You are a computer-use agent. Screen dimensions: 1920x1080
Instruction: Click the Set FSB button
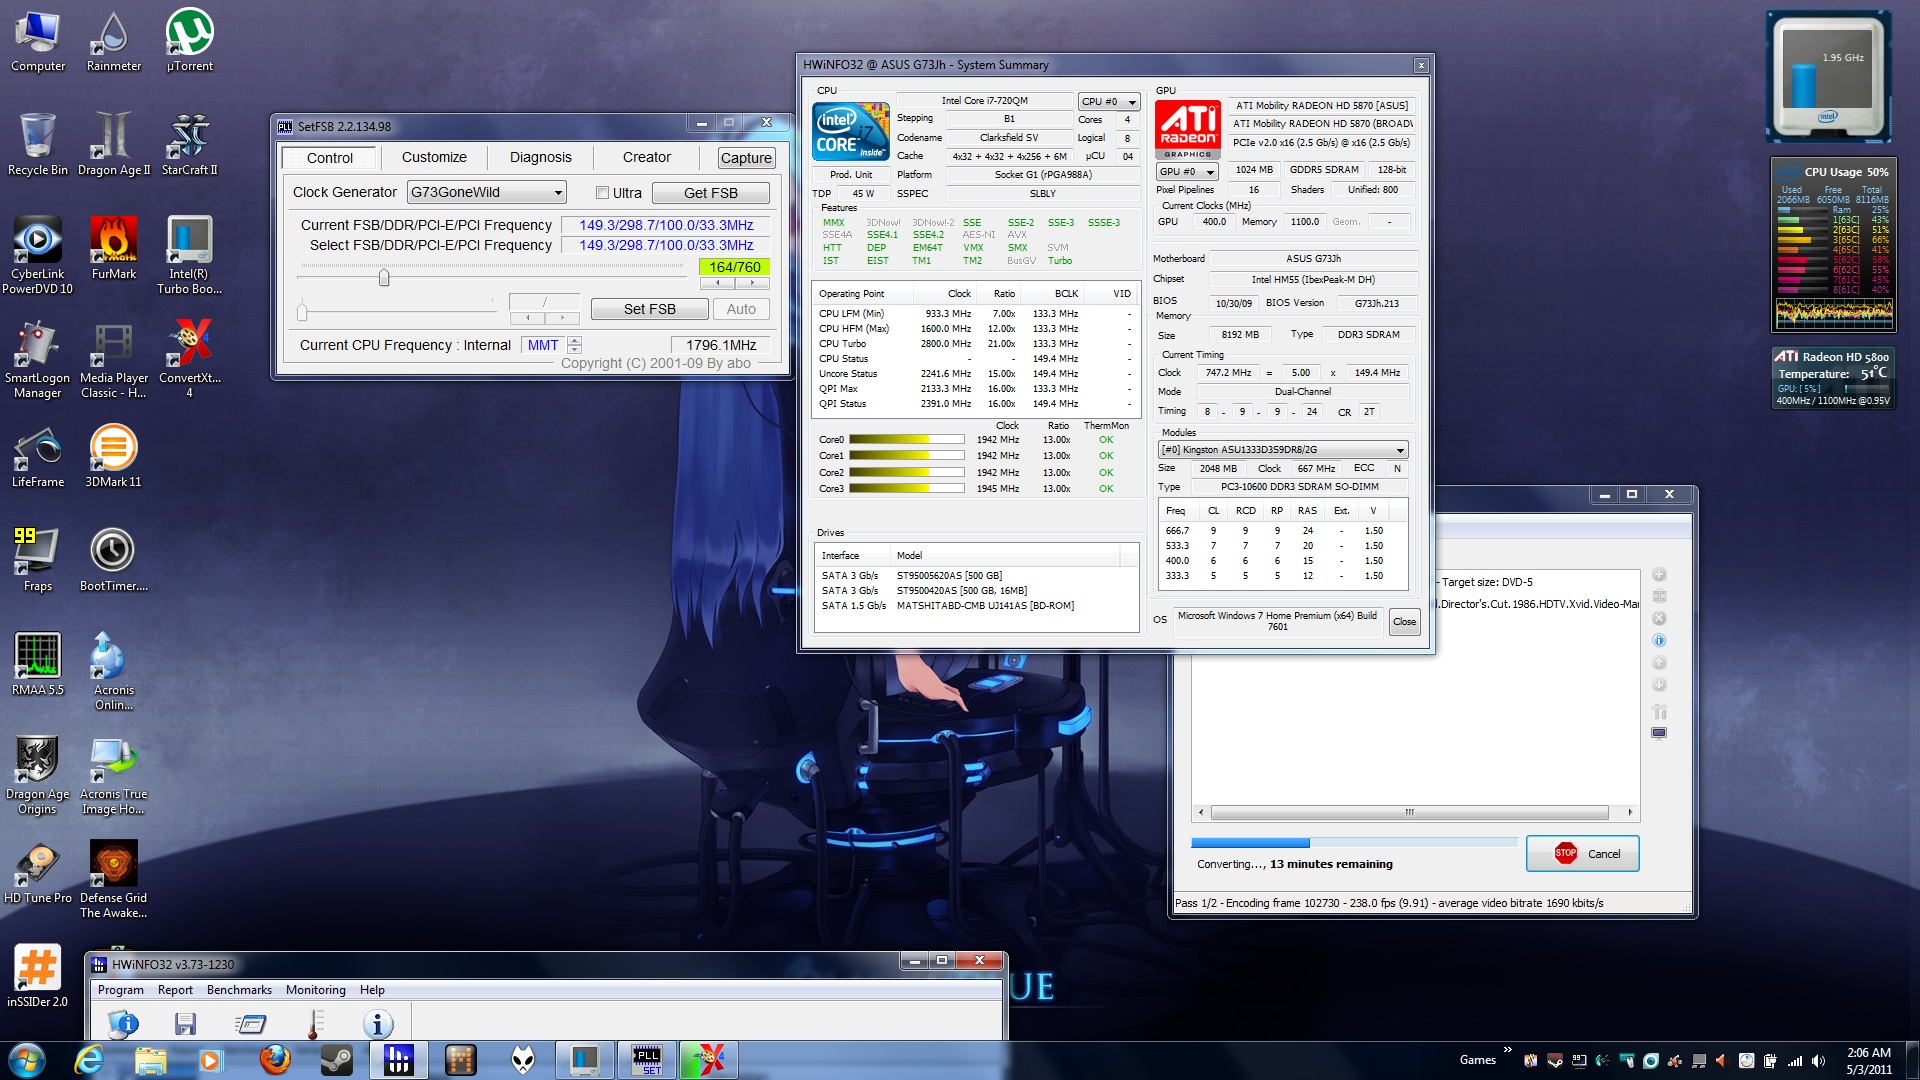pyautogui.click(x=649, y=309)
